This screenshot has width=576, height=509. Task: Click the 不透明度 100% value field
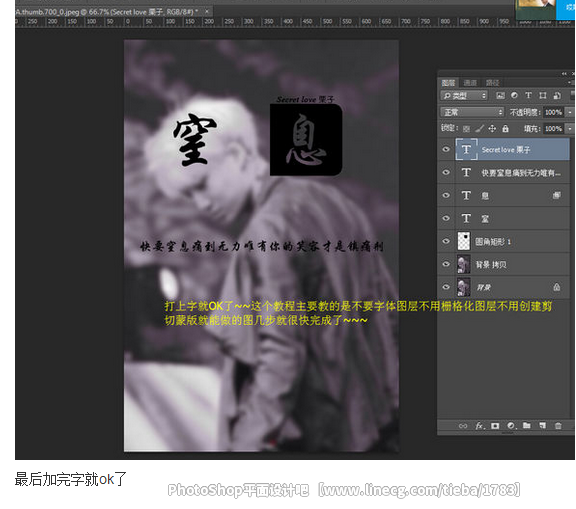point(554,112)
